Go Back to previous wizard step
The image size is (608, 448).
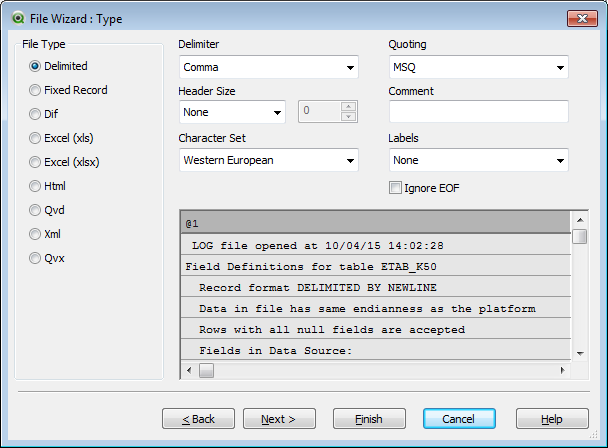point(198,419)
